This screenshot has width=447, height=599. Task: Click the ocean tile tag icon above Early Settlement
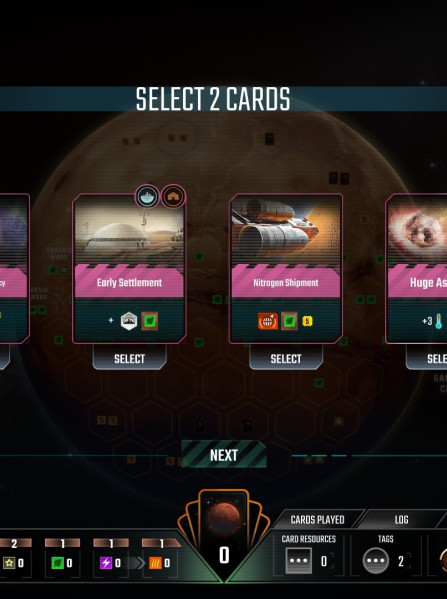pyautogui.click(x=147, y=196)
